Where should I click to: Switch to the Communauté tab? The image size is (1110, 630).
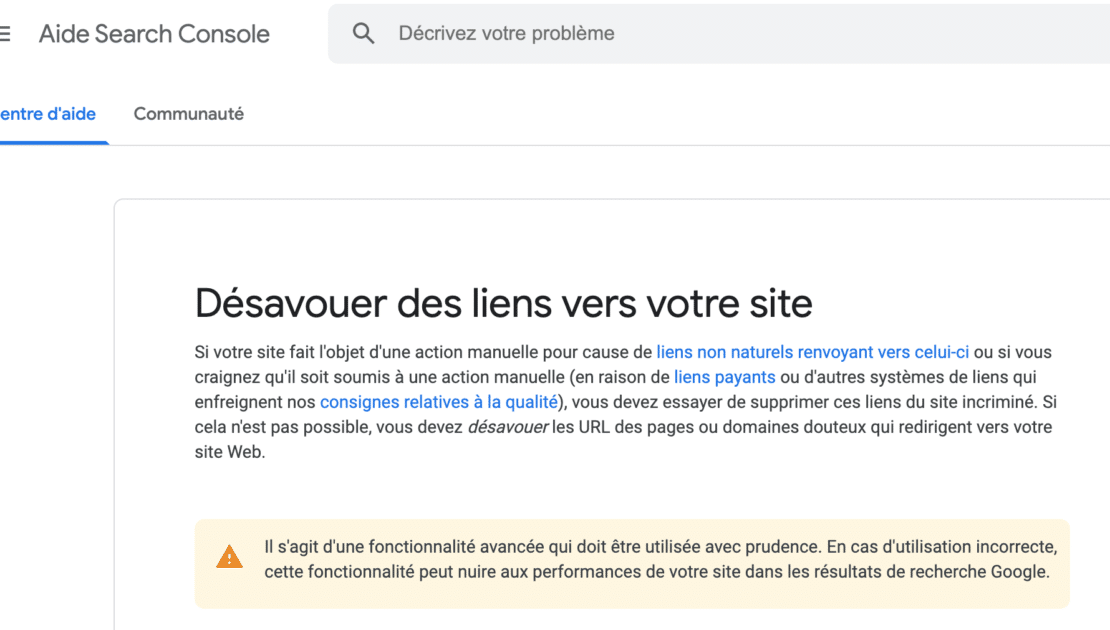click(x=188, y=114)
